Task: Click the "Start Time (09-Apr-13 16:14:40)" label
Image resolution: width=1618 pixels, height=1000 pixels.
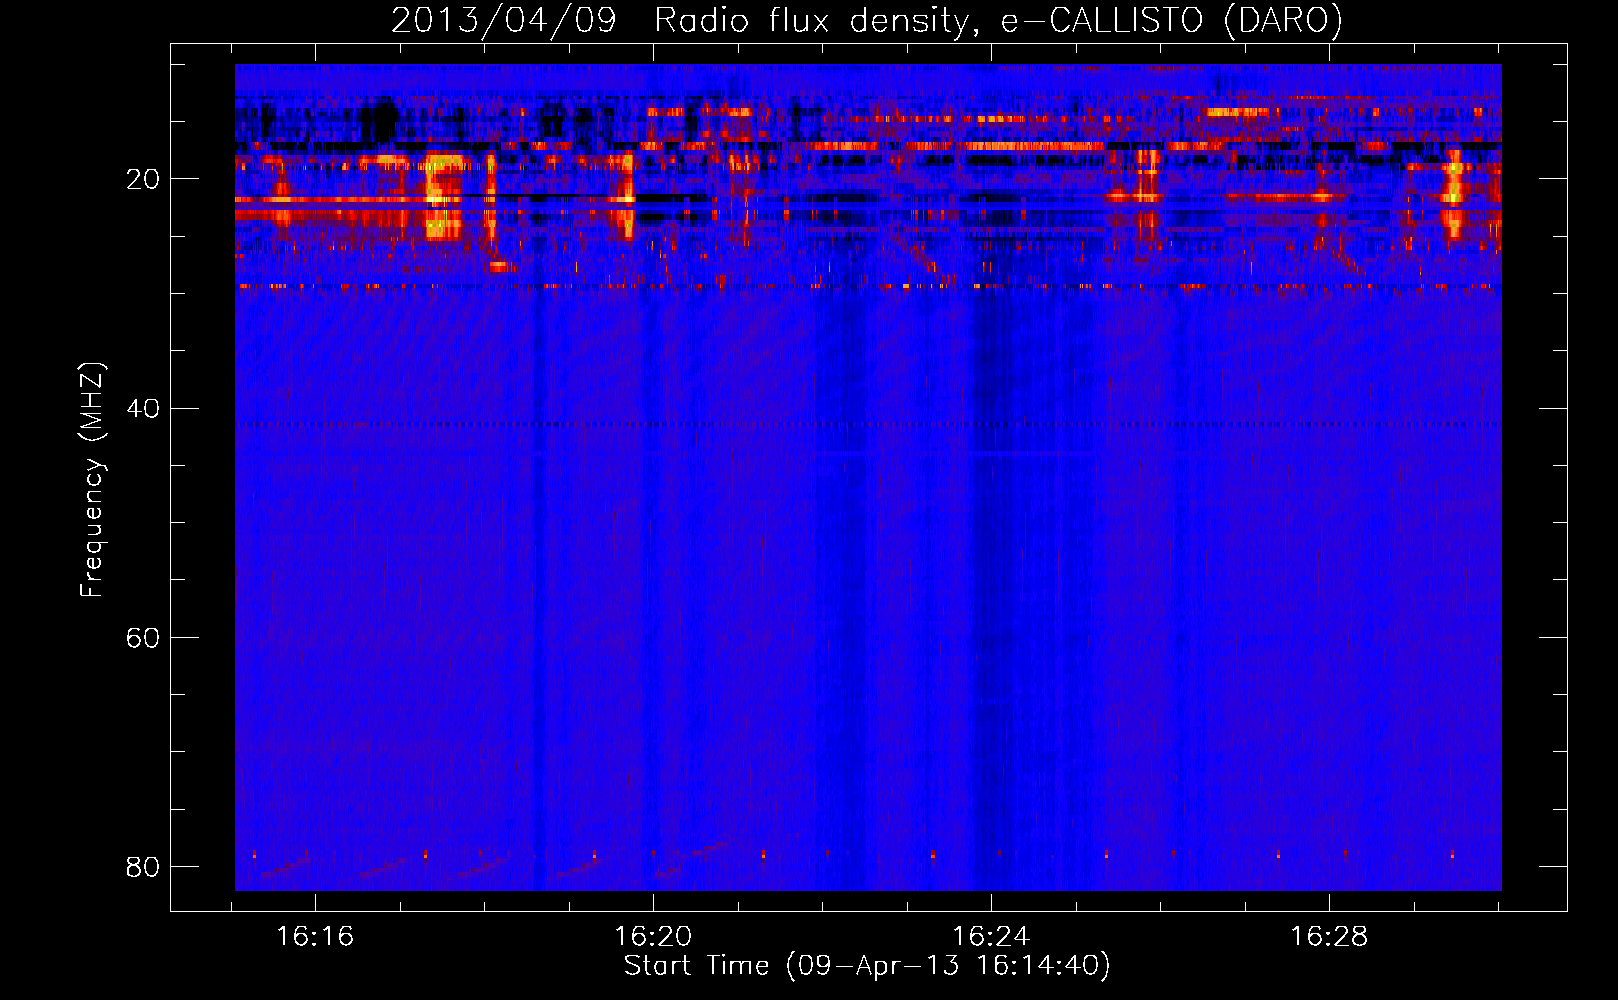Action: [x=867, y=966]
